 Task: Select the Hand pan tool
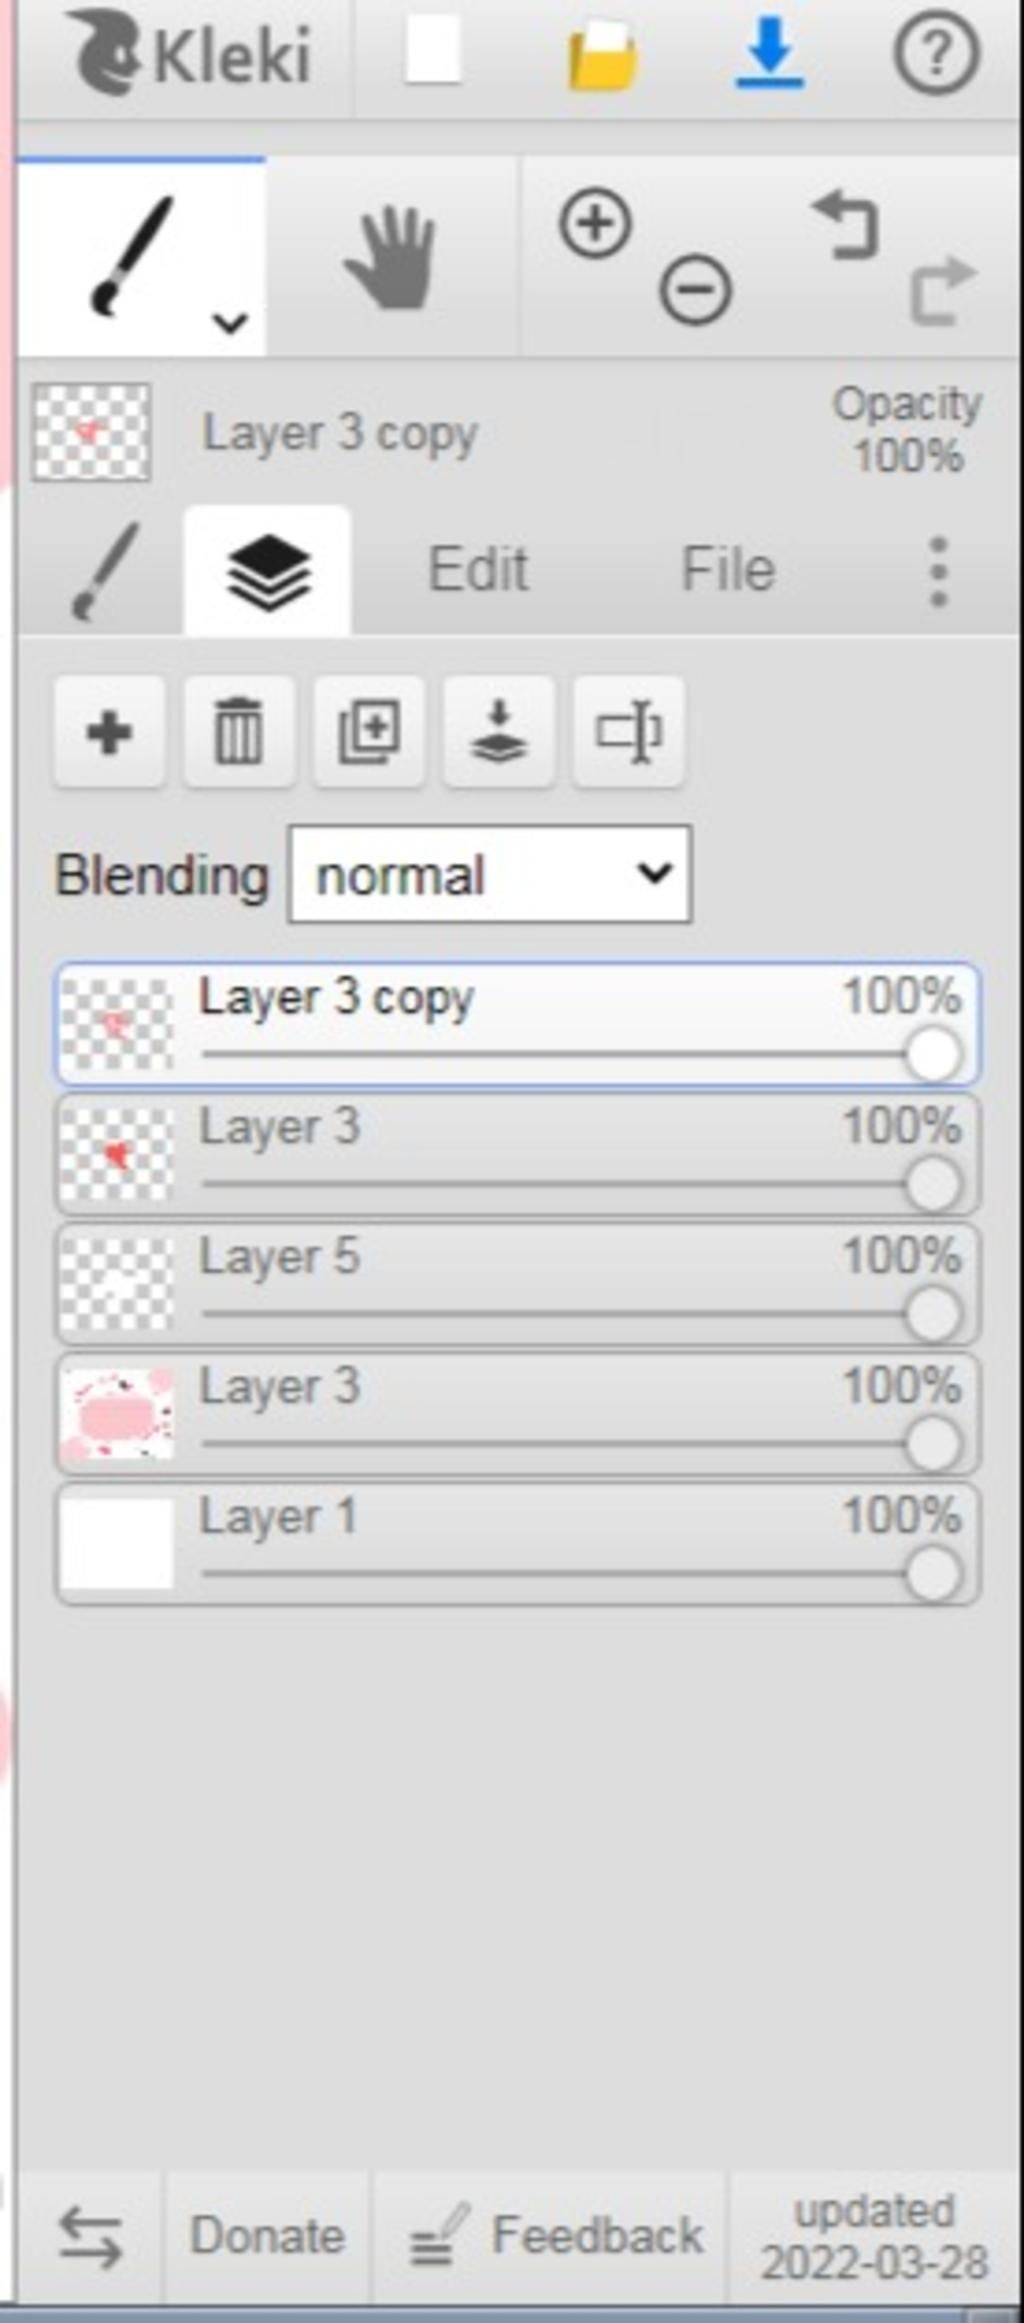391,257
